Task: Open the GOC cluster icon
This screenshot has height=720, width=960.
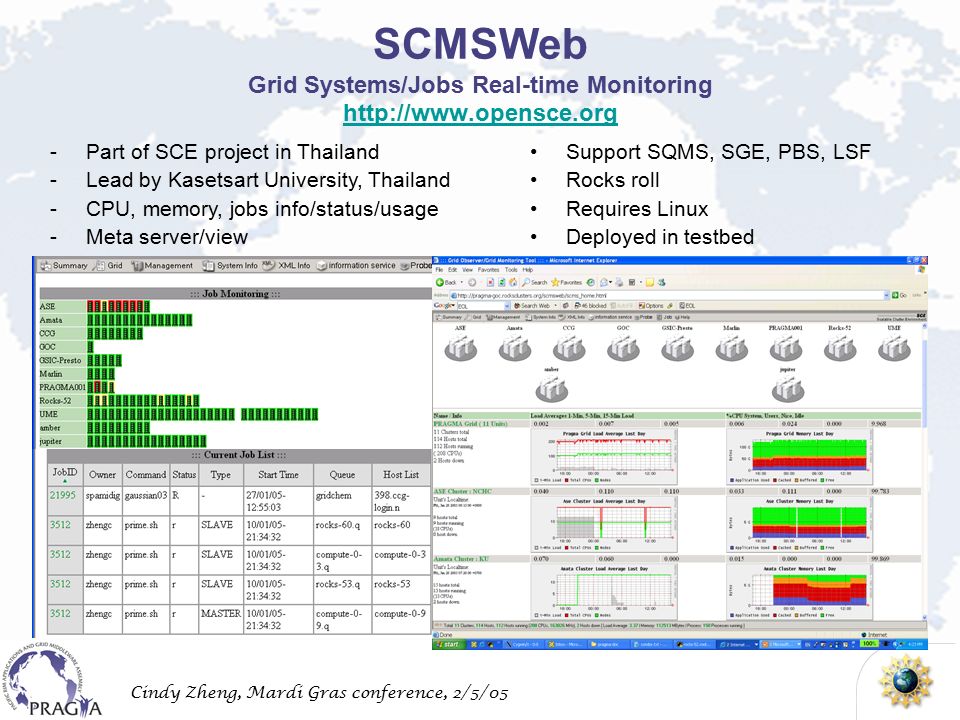Action: click(623, 348)
